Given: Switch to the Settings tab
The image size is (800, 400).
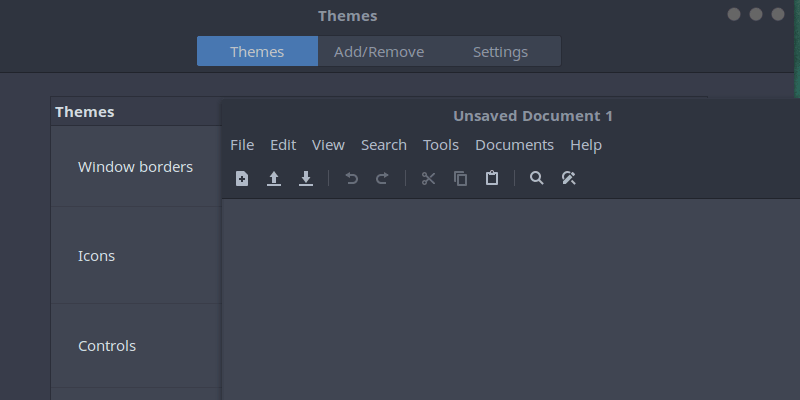Looking at the screenshot, I should point(500,52).
